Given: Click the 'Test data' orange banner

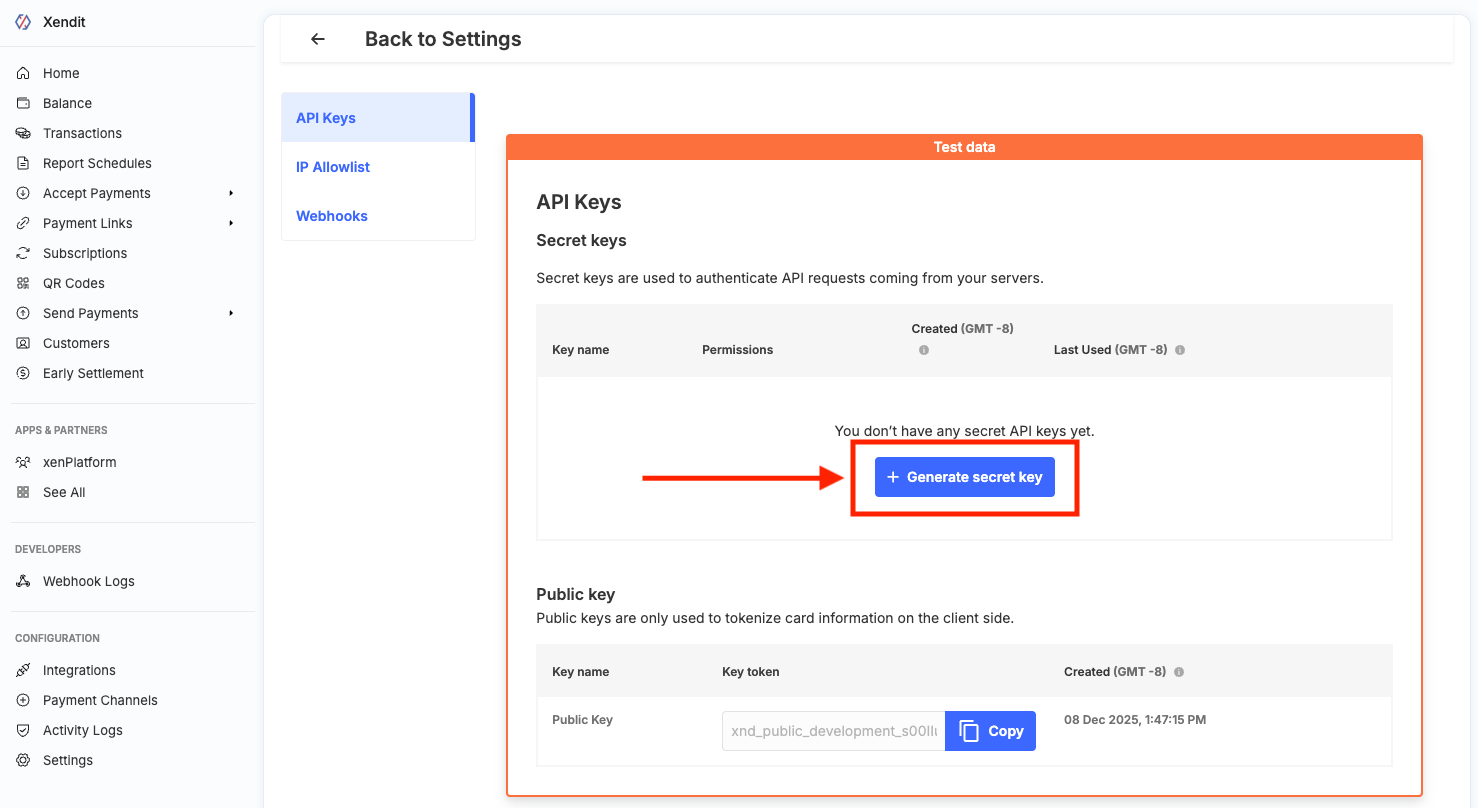Looking at the screenshot, I should click(964, 147).
